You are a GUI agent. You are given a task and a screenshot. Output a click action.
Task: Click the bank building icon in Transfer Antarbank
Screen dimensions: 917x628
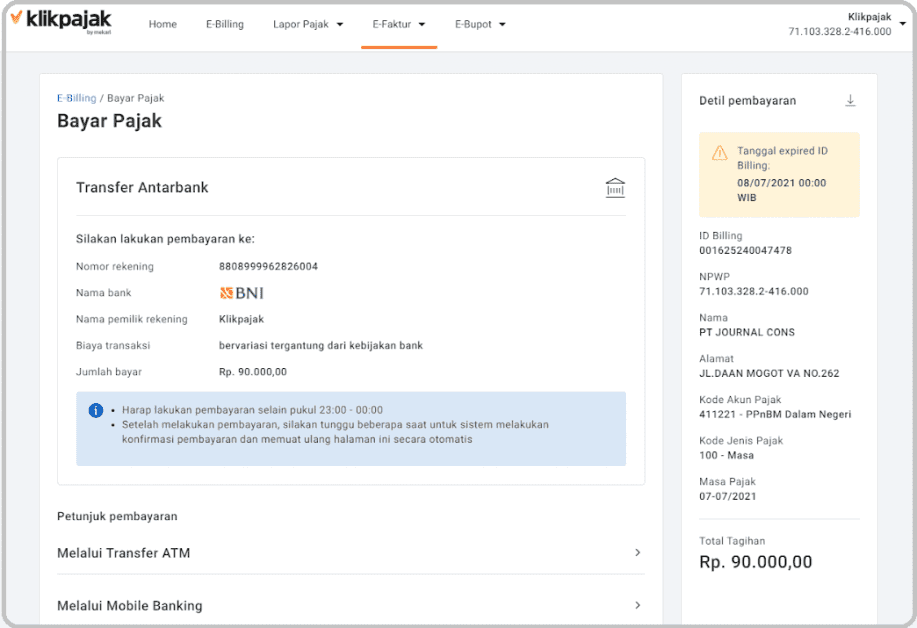point(615,188)
